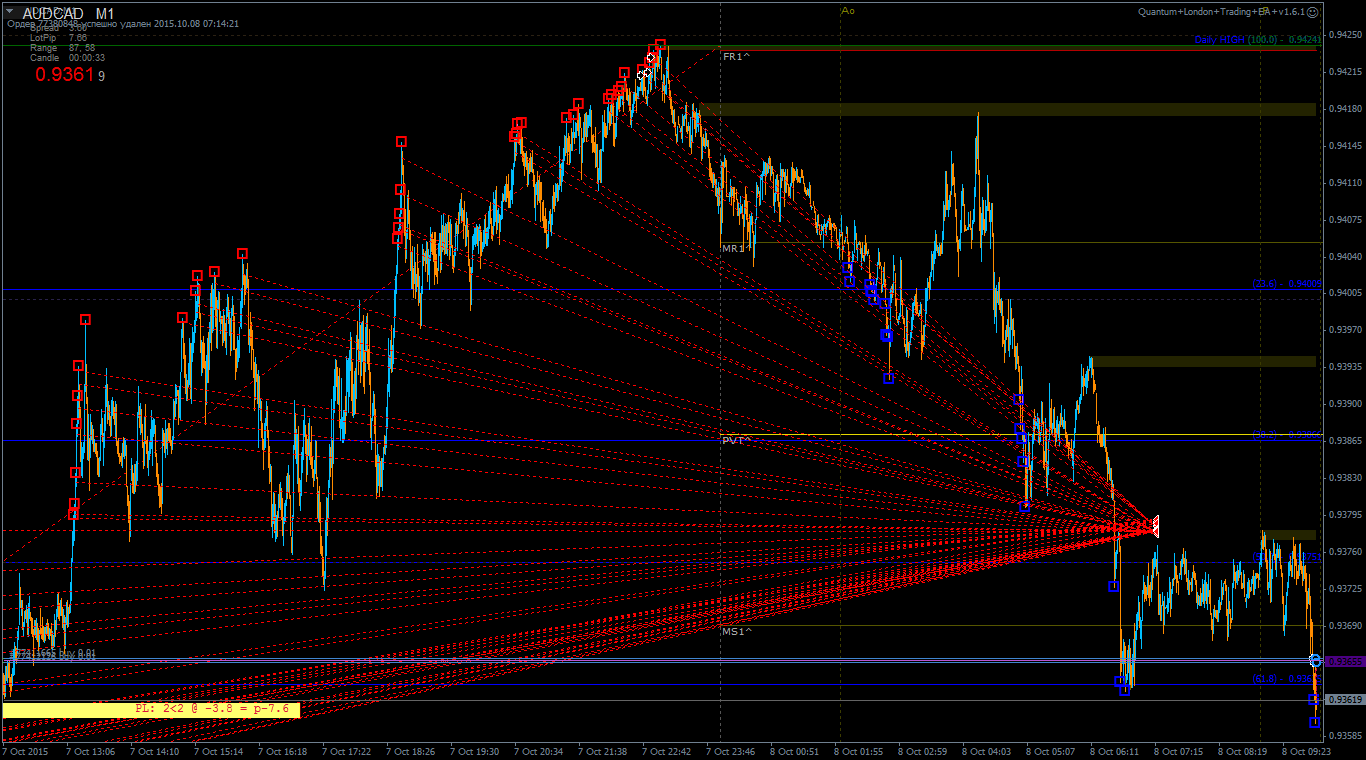Click the 0.93970 price scale value

click(x=1343, y=330)
